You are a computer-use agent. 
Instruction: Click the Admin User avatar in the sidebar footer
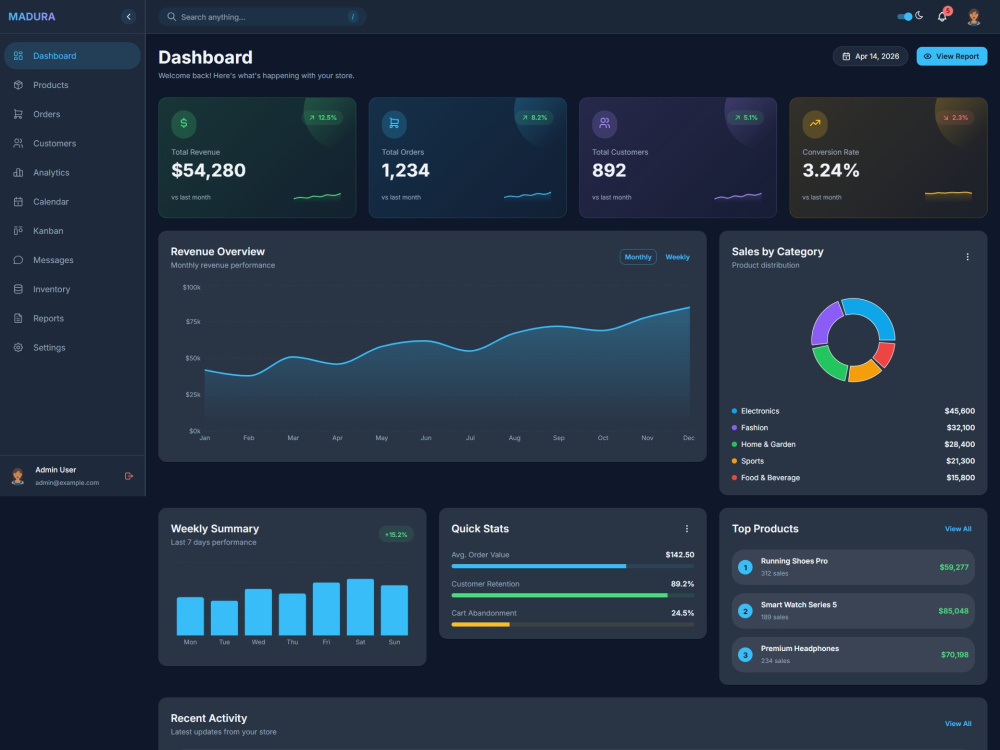click(x=18, y=476)
